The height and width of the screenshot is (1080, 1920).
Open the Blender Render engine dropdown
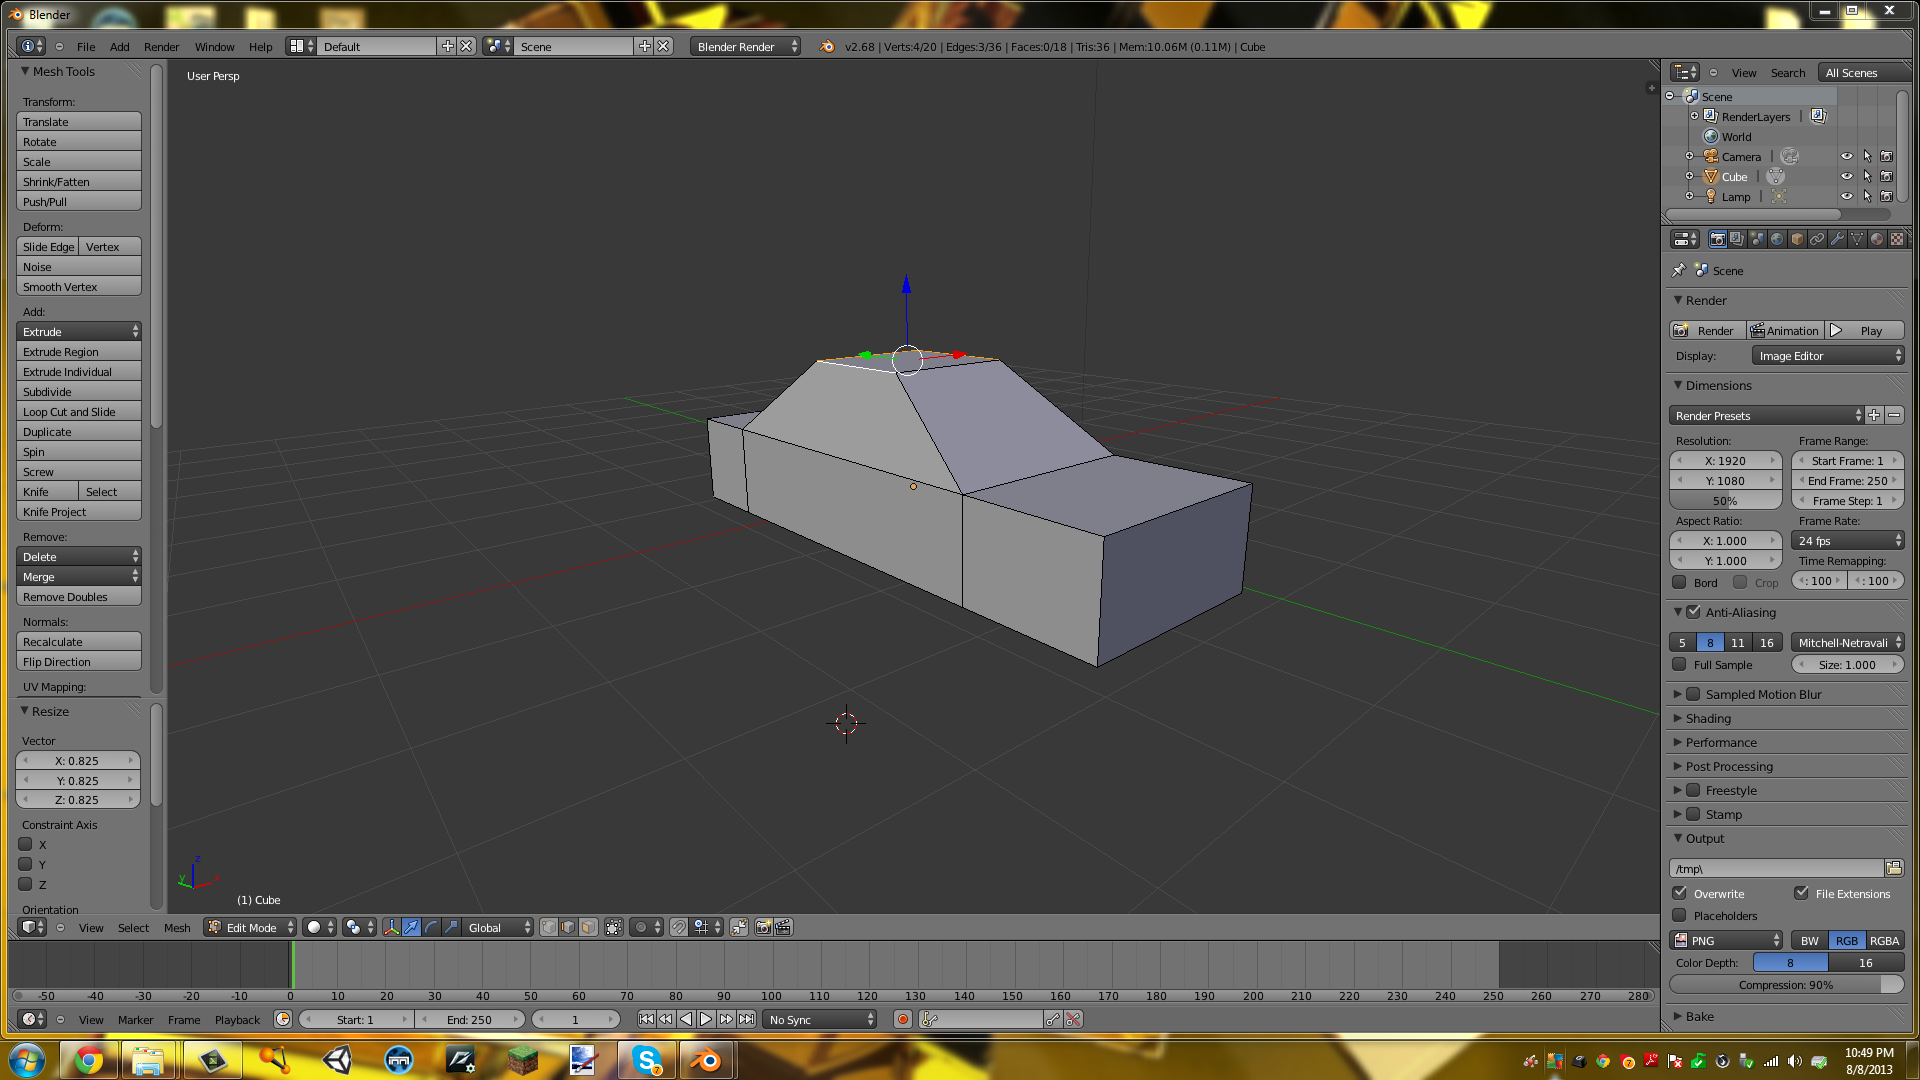click(745, 46)
